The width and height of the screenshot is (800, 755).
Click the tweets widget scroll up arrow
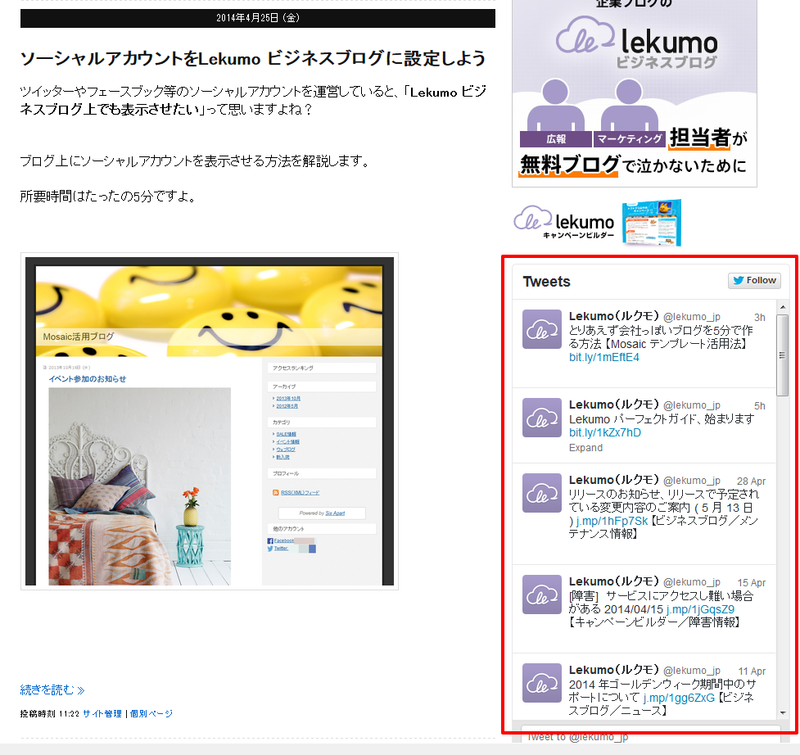point(782,307)
